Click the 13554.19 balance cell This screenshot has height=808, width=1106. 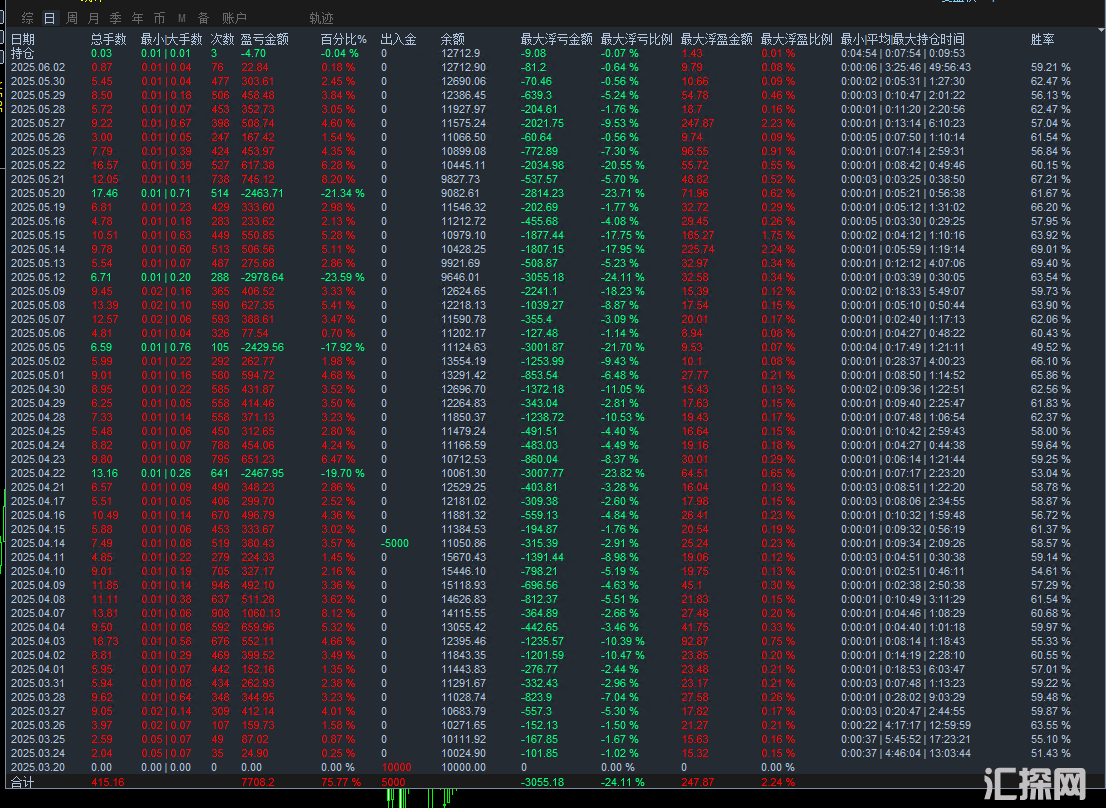click(x=463, y=361)
